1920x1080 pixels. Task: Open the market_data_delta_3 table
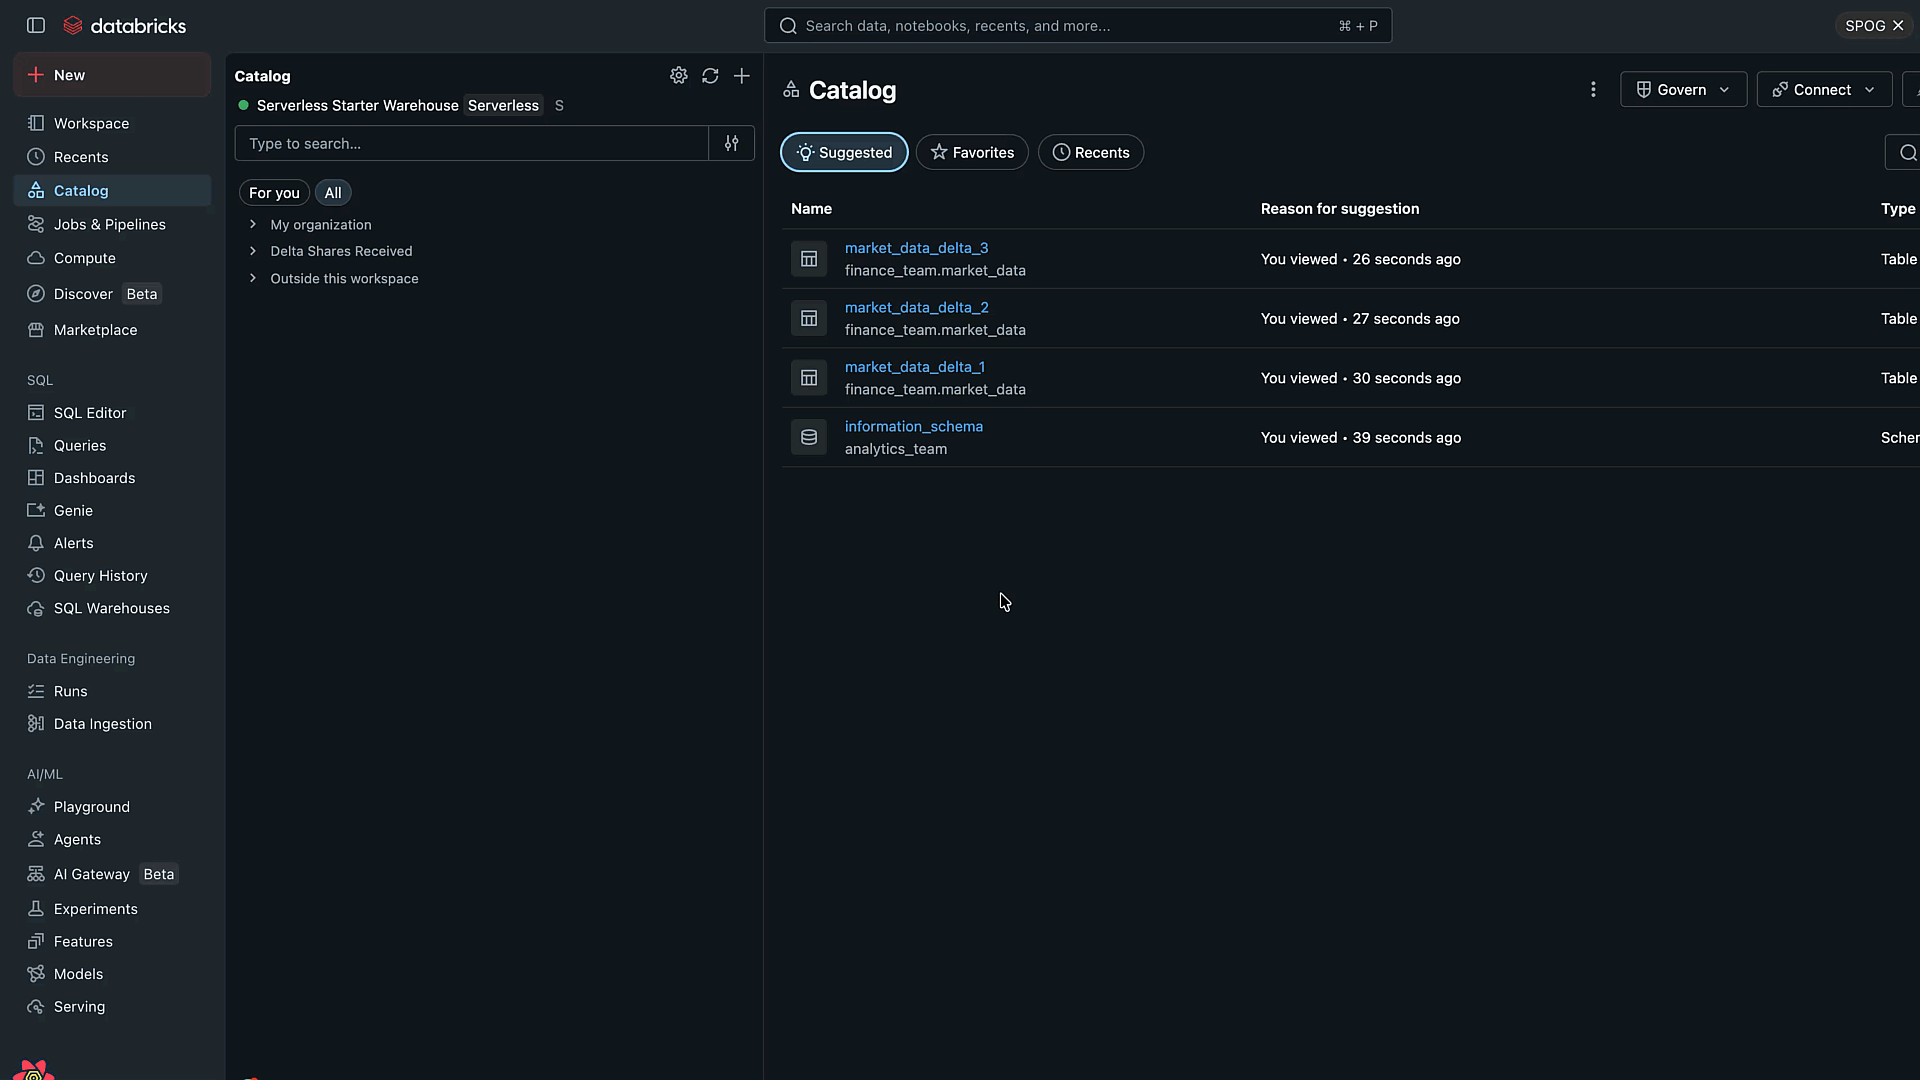coord(916,248)
